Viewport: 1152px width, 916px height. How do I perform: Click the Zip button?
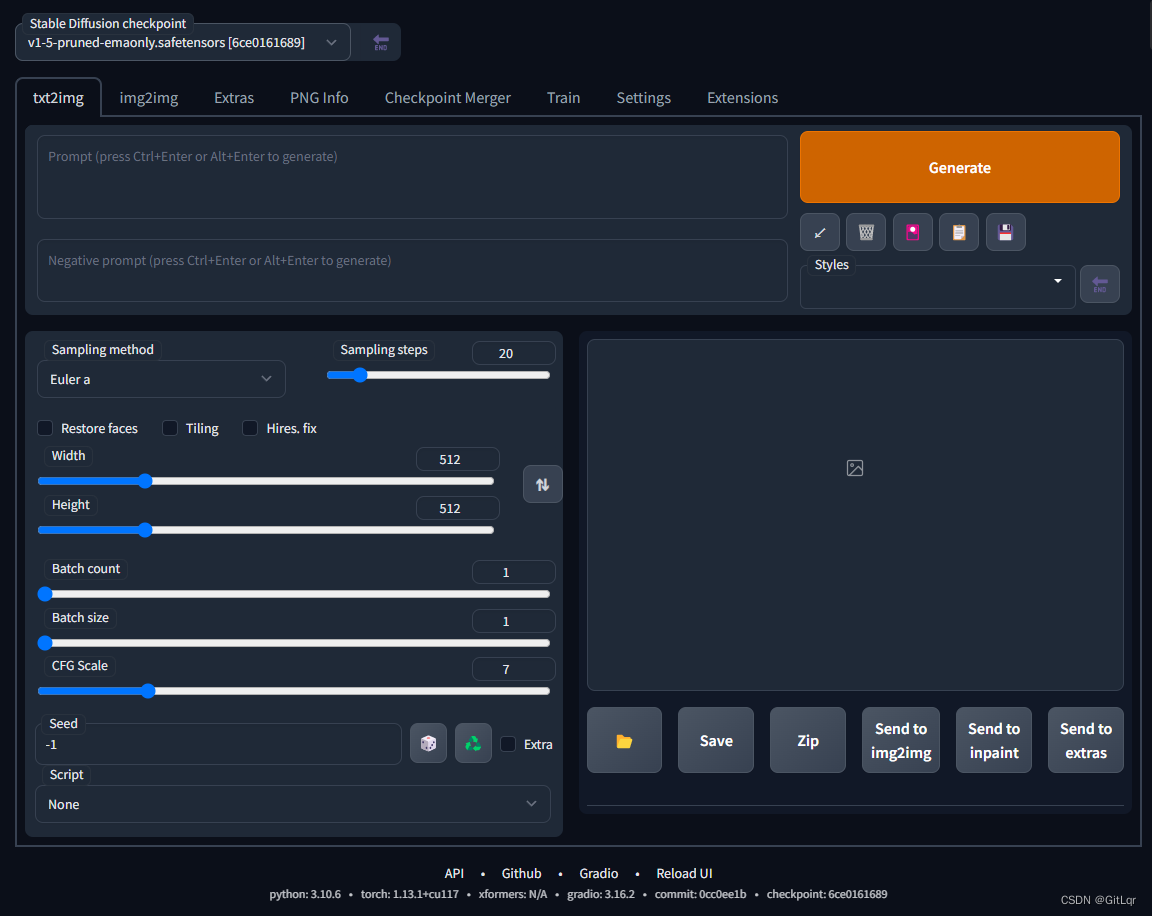pos(807,740)
